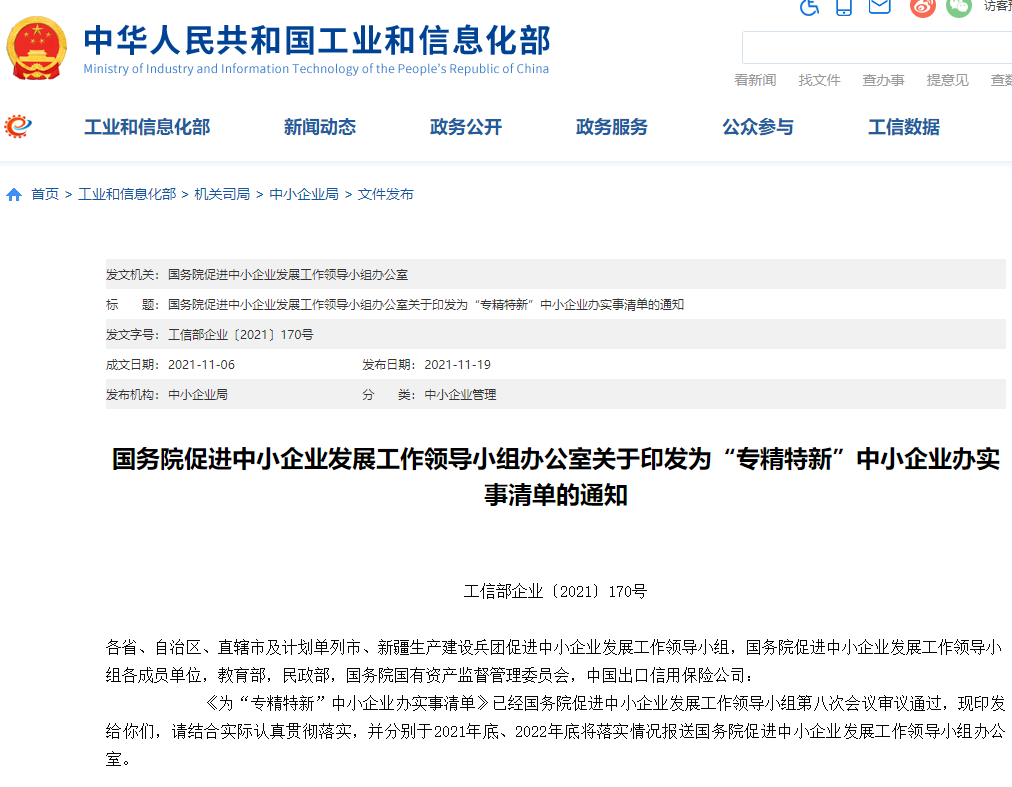Select the 看新闻 search category

click(755, 80)
